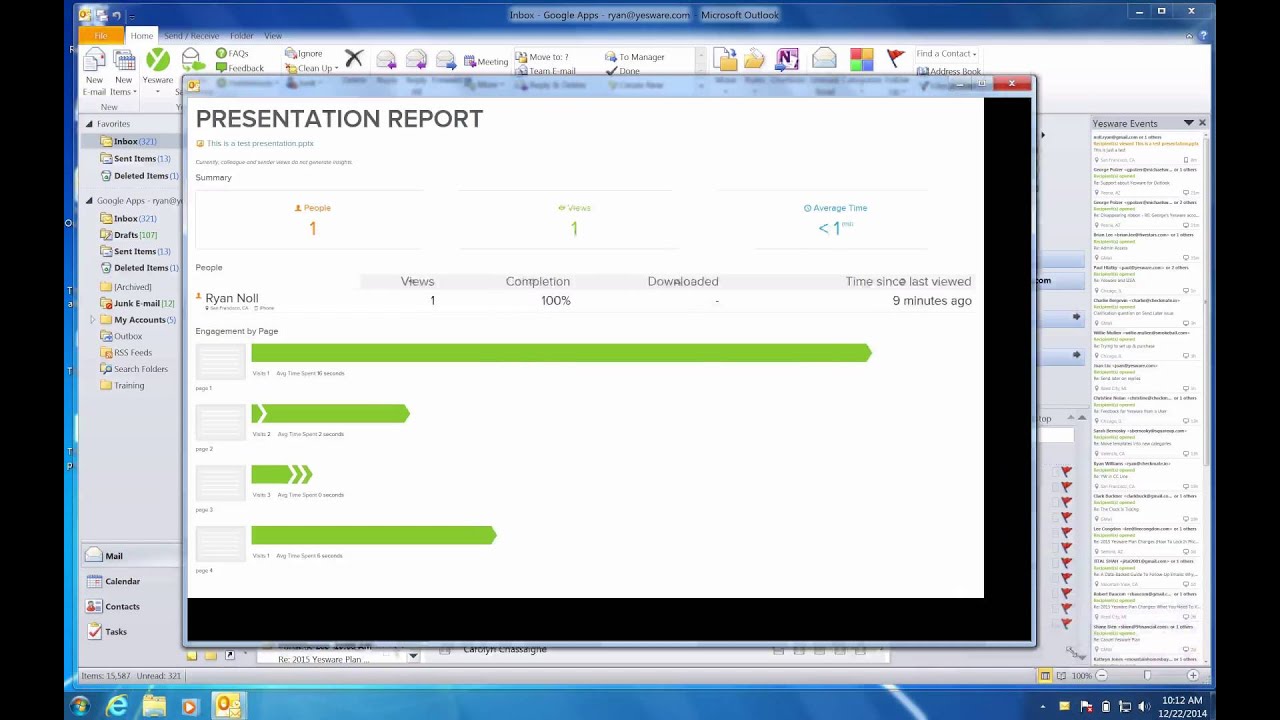Click the Categorize colored squares icon
Image resolution: width=1280 pixels, height=720 pixels.
coord(861,61)
